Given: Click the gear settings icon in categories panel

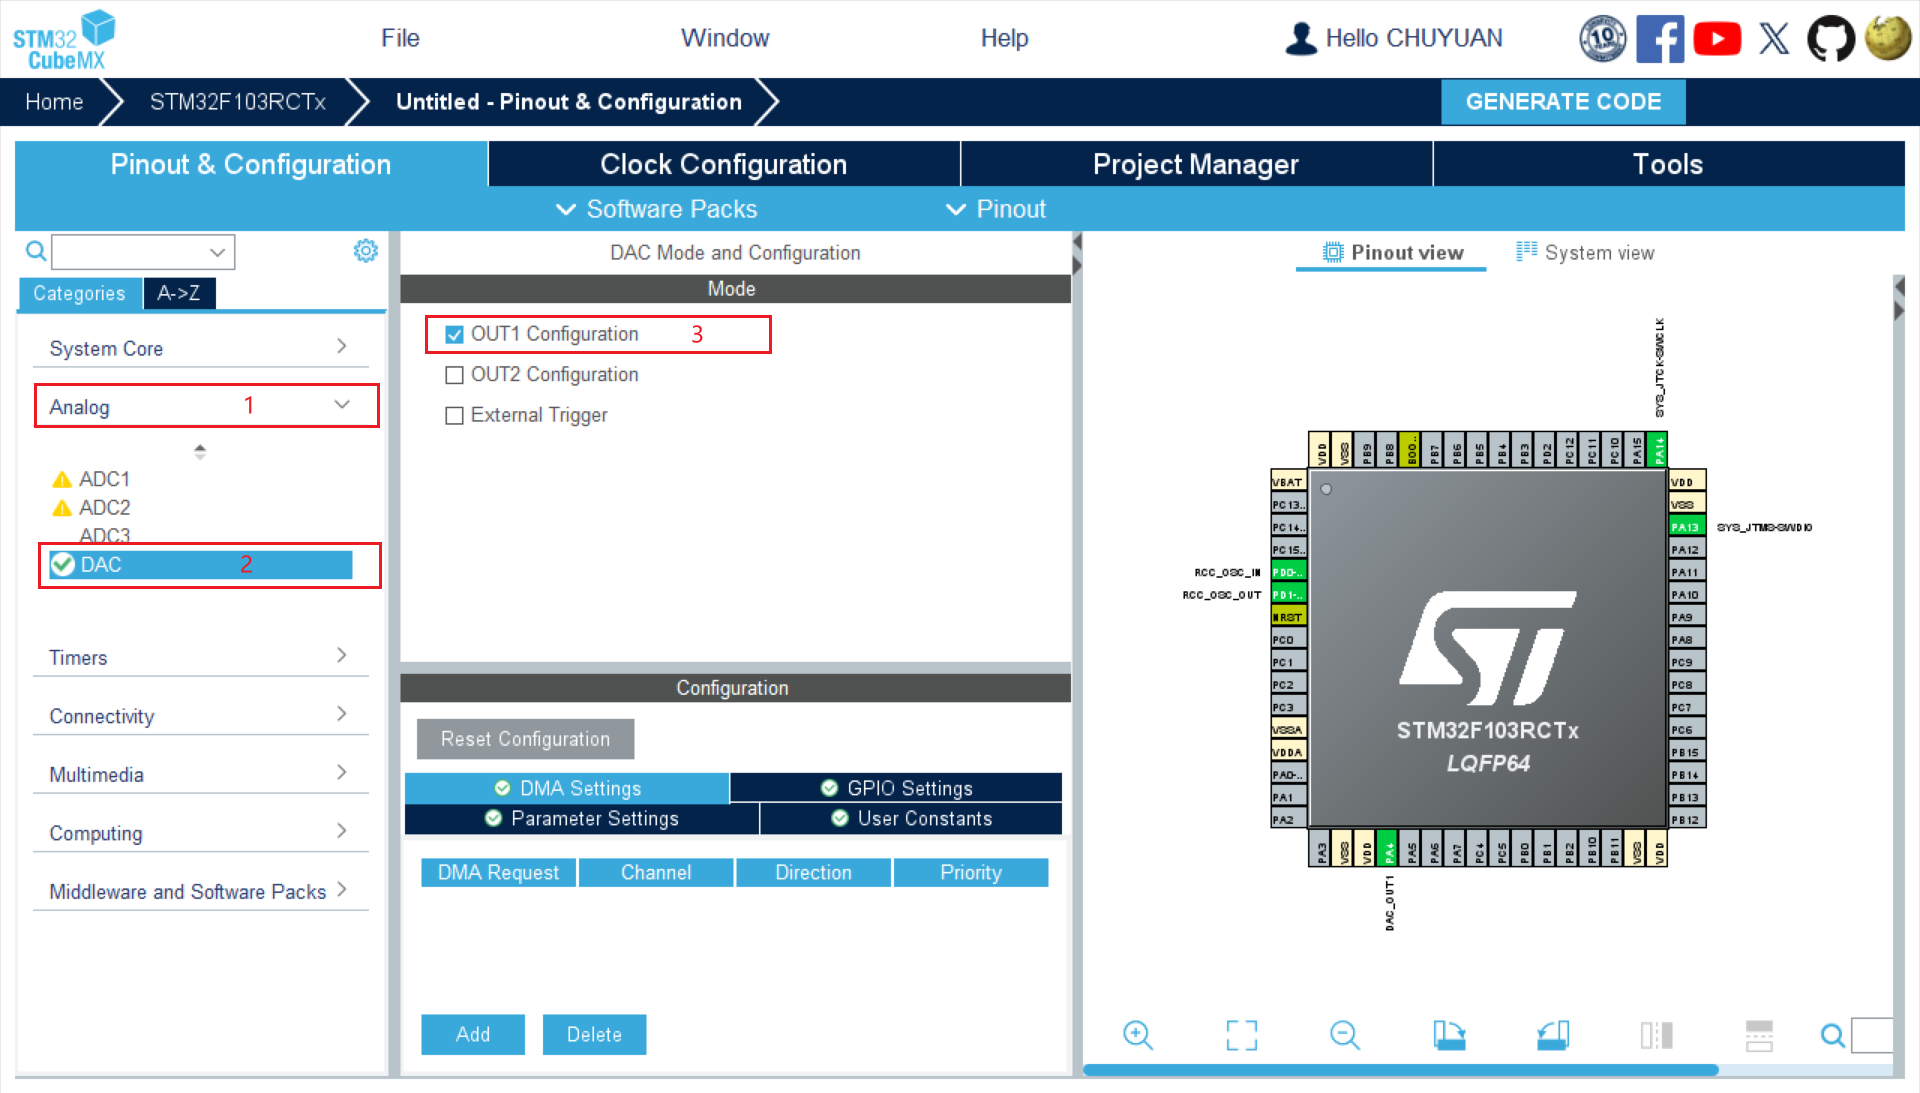Looking at the screenshot, I should (x=366, y=251).
